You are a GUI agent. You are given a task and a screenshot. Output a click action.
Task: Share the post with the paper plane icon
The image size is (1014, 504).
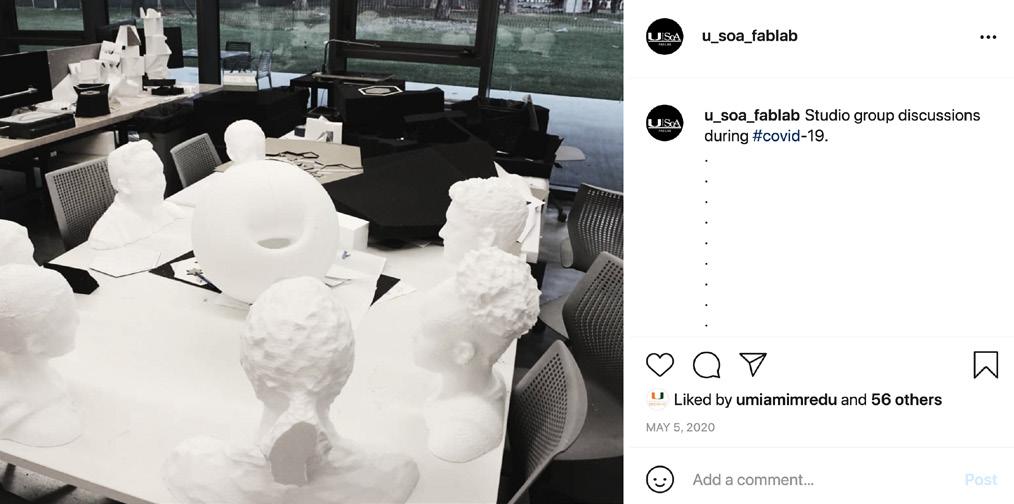(x=753, y=364)
